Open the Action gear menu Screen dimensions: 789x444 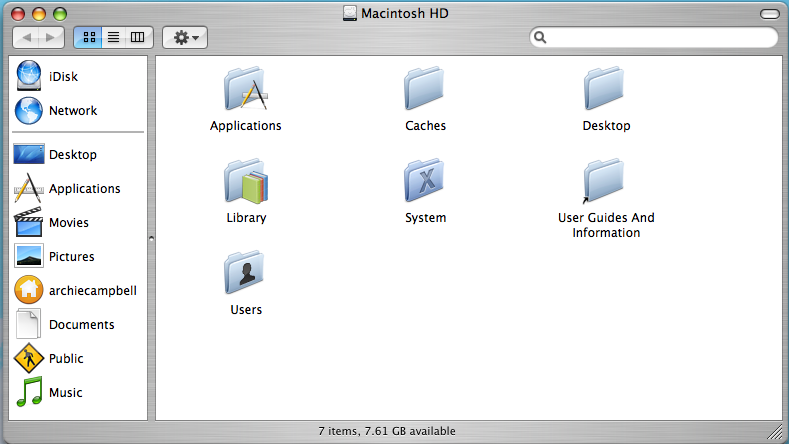(x=185, y=37)
